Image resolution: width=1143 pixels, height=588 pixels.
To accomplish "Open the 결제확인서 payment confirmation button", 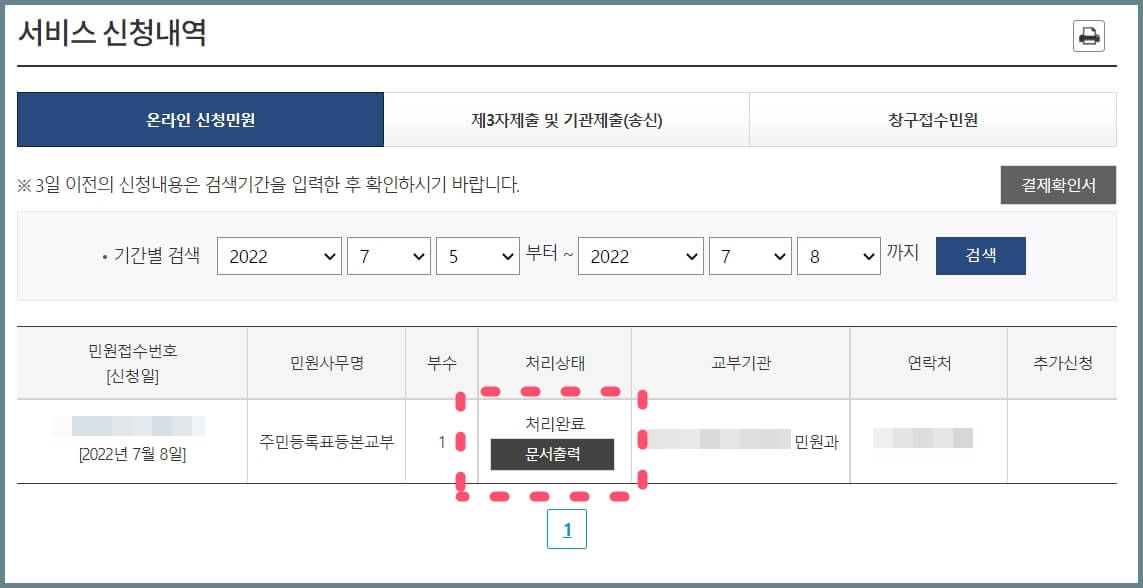I will click(x=1058, y=185).
